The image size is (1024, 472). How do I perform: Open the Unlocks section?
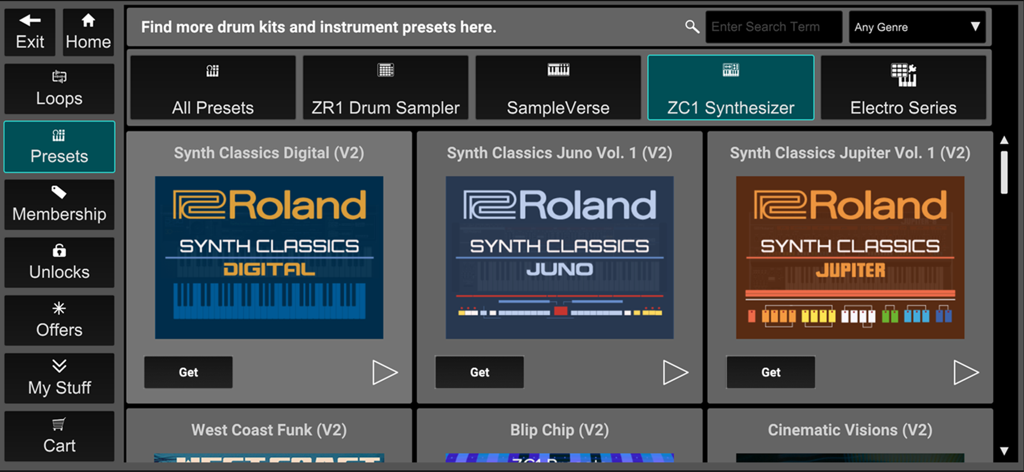(x=59, y=262)
